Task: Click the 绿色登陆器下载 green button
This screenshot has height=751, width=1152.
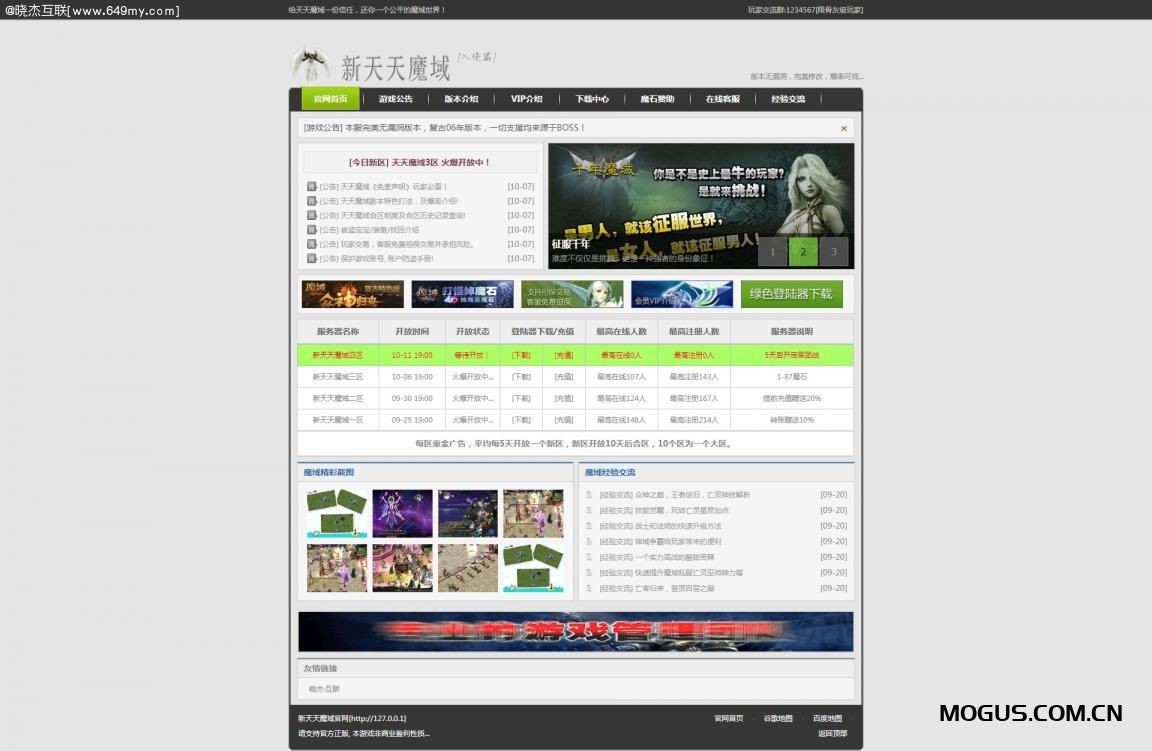Action: [793, 293]
